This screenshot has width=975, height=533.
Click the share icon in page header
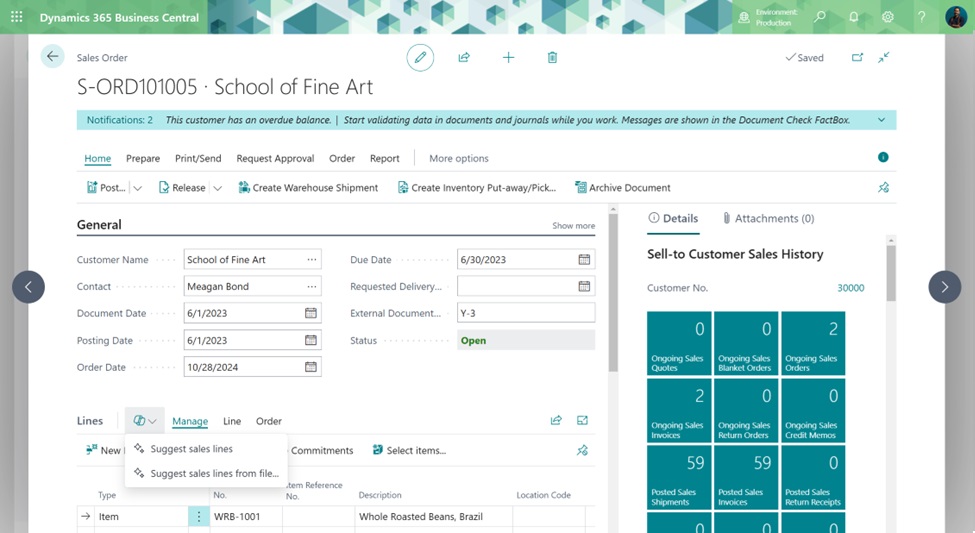click(x=464, y=58)
